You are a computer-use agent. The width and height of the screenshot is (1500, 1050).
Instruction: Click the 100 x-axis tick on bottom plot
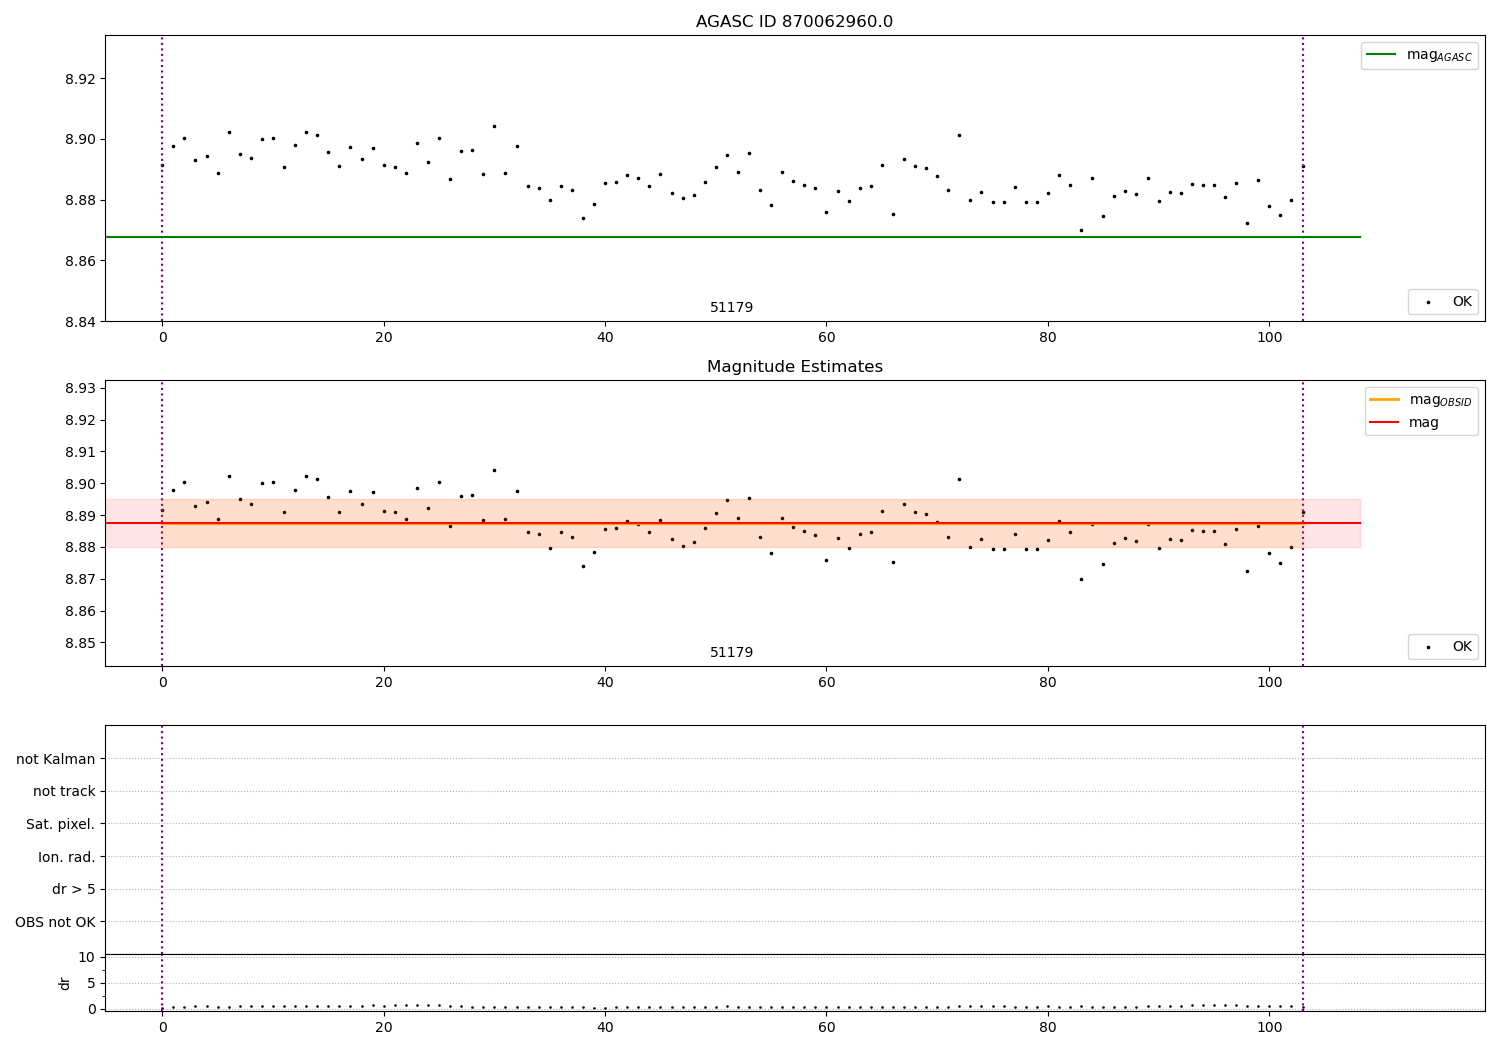[1269, 1026]
